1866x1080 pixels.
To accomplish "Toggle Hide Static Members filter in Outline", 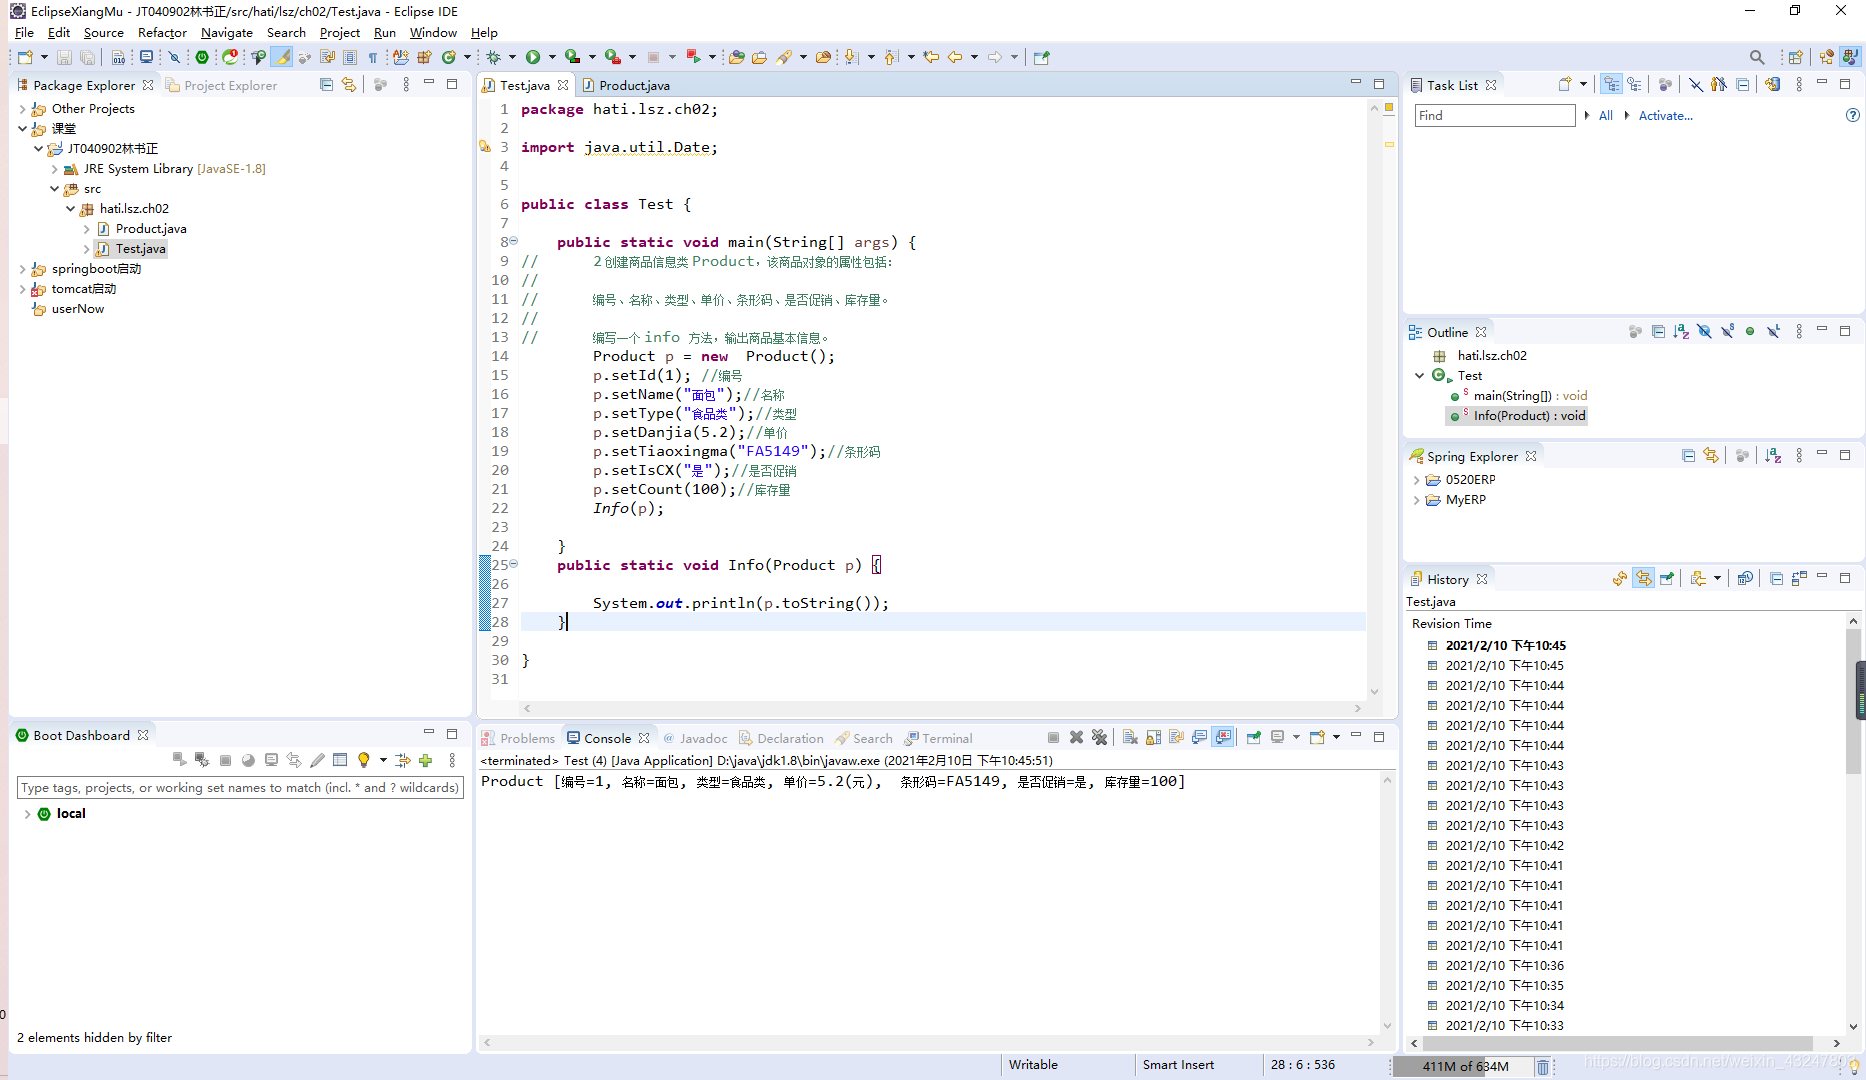I will [1727, 331].
